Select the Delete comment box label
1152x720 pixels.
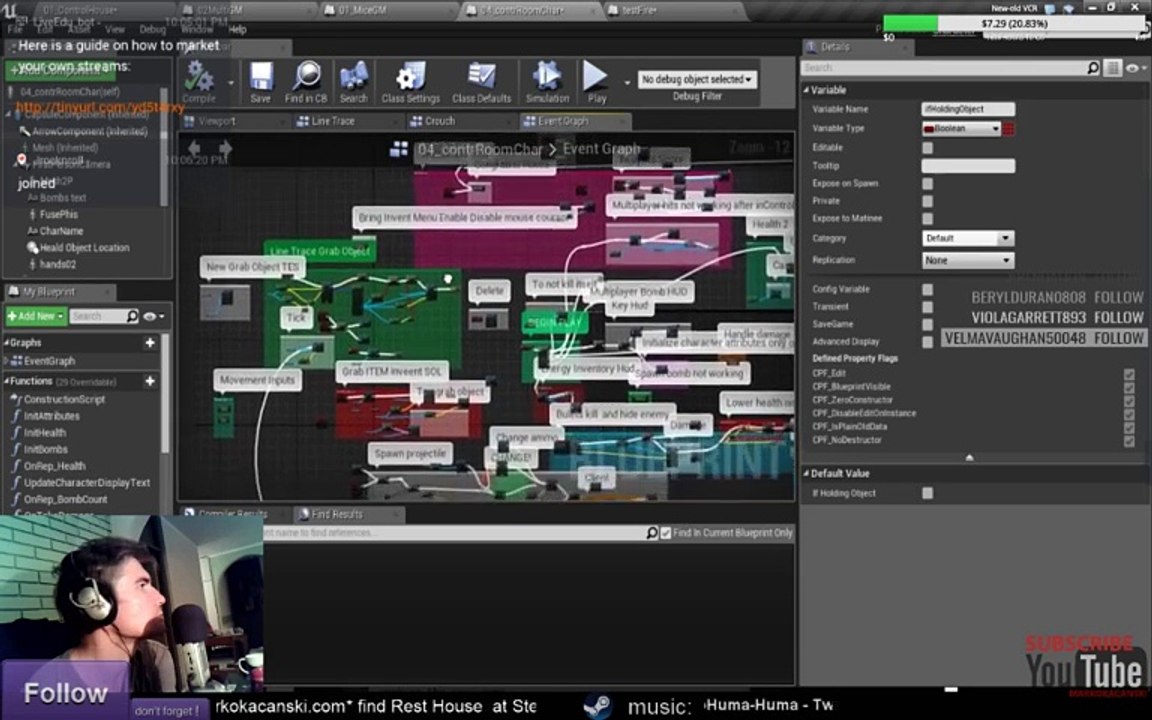489,291
